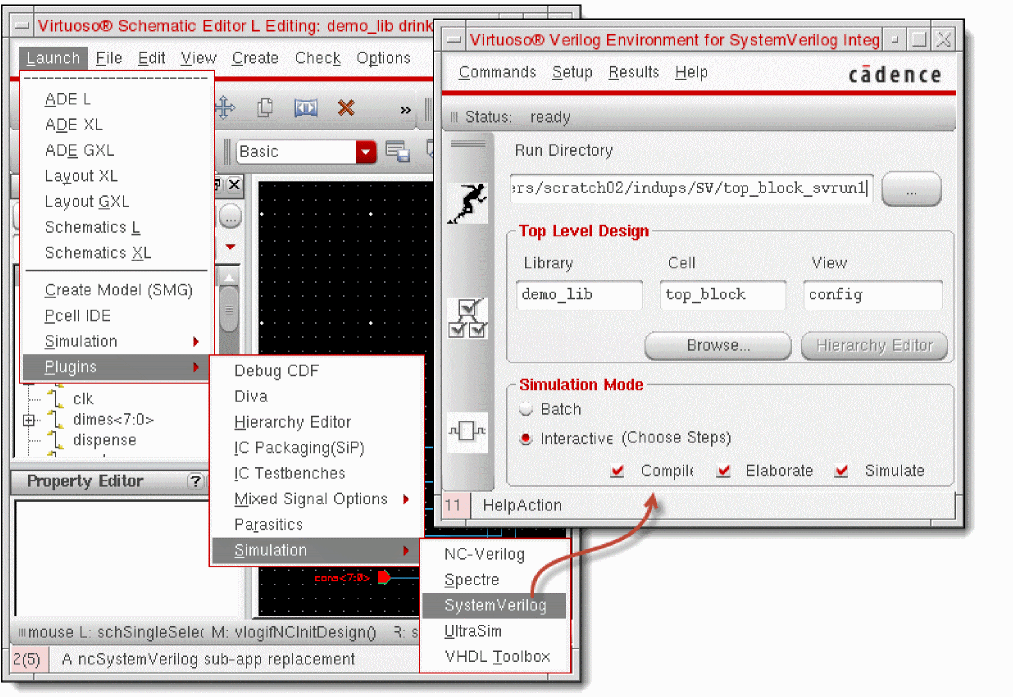The height and width of the screenshot is (697, 1013).
Task: Open the Plugins submenu arrow in Launch menu
Action: (196, 367)
